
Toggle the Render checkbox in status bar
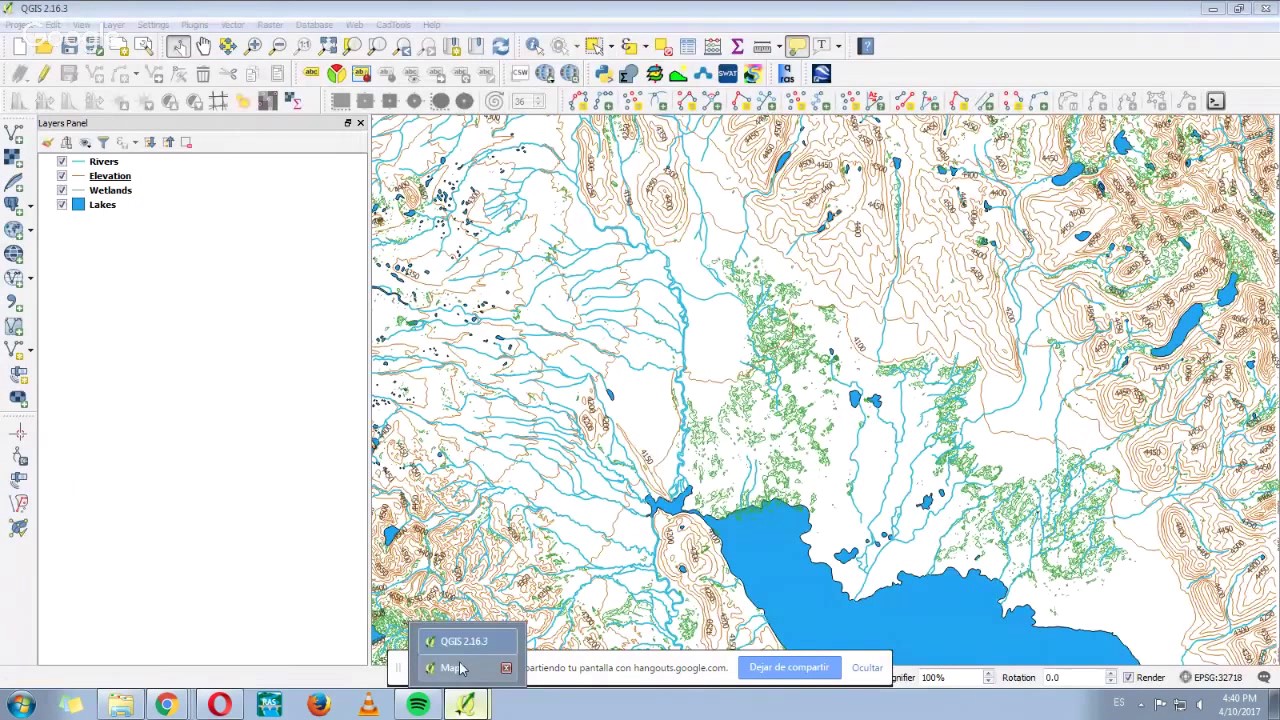1128,678
